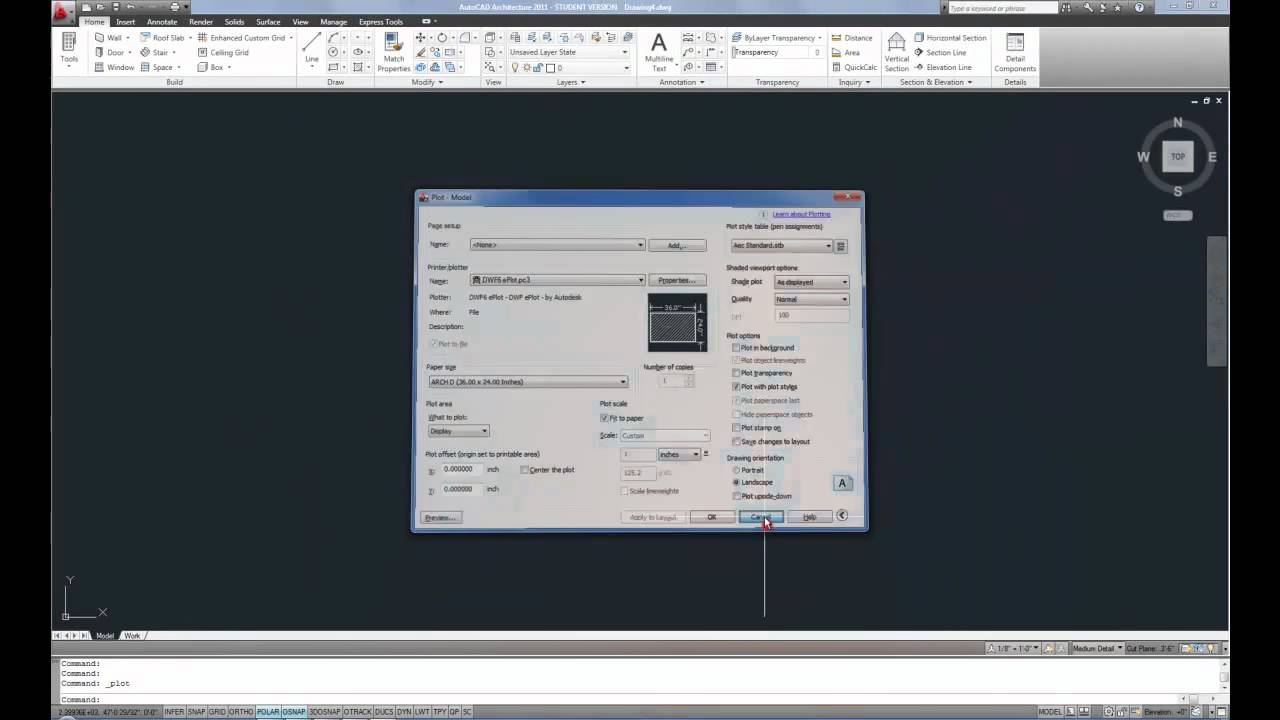Collapse Plot dialog with arrow button
The width and height of the screenshot is (1280, 720).
(x=842, y=516)
